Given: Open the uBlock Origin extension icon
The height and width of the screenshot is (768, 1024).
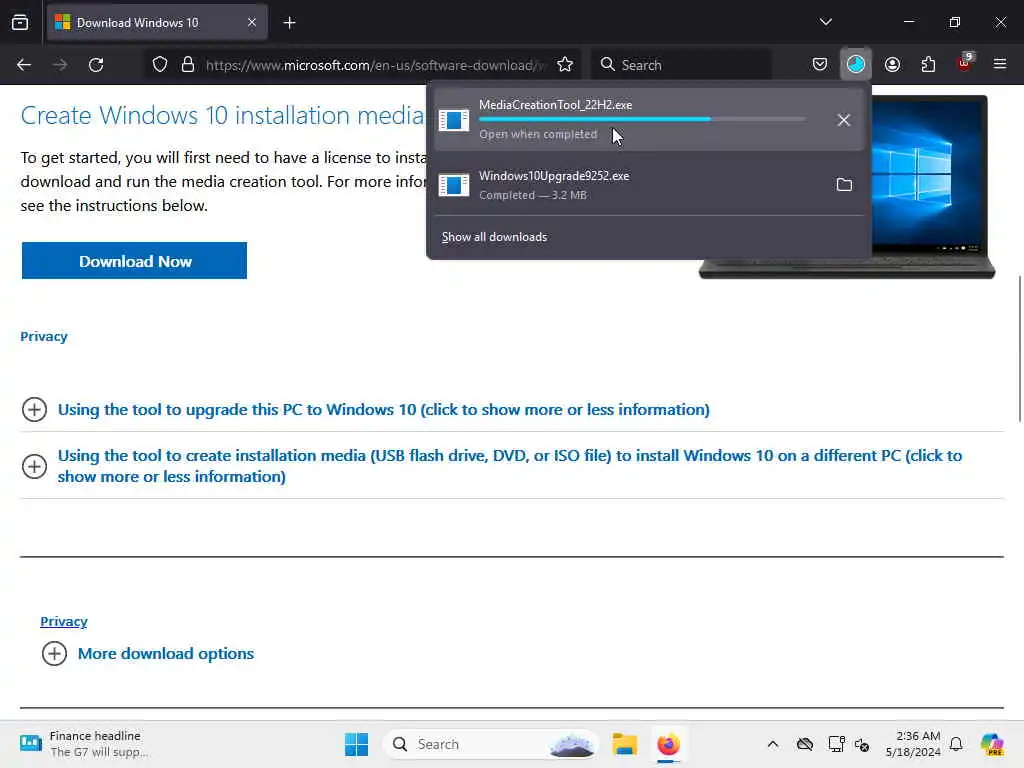Looking at the screenshot, I should (965, 63).
